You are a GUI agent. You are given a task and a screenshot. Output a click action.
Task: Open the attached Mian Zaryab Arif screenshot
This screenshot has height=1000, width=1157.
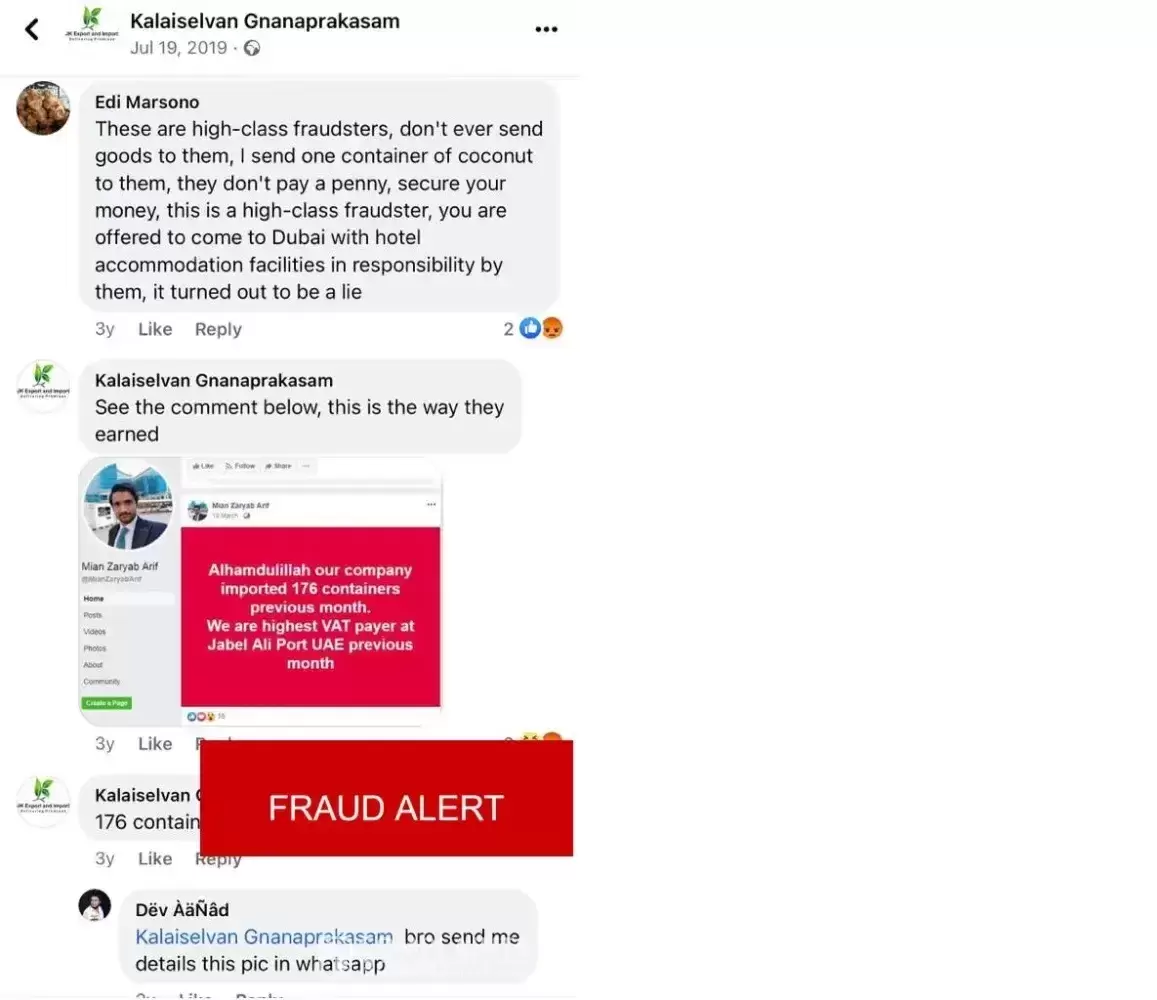pyautogui.click(x=260, y=592)
